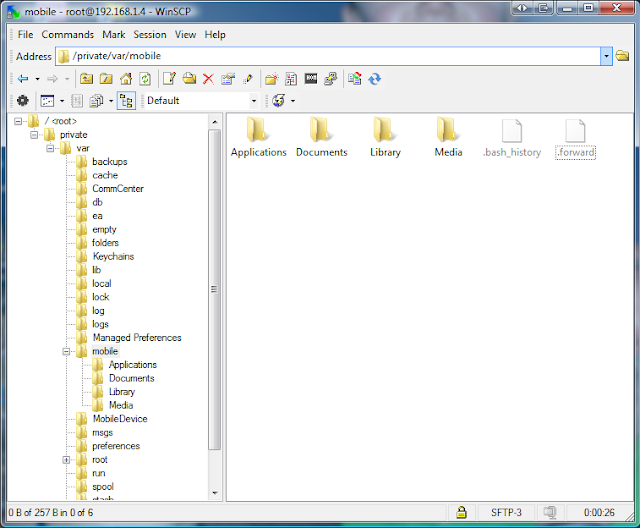Click the open directory icon beside address bar
The image size is (640, 528).
(622, 56)
